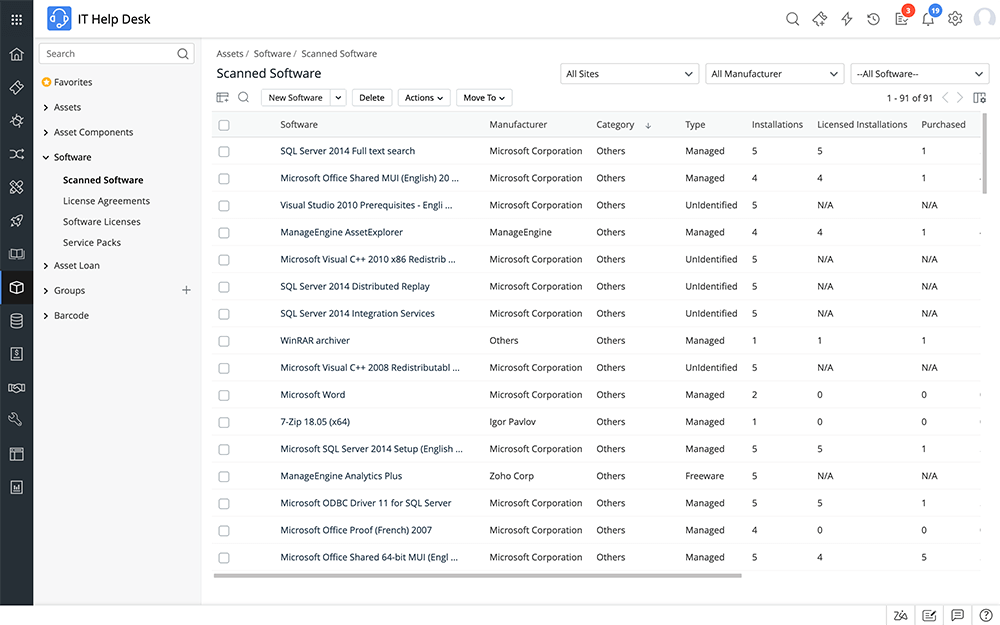The image size is (1000, 625).
Task: Open the global search magnifier icon
Action: pyautogui.click(x=793, y=18)
